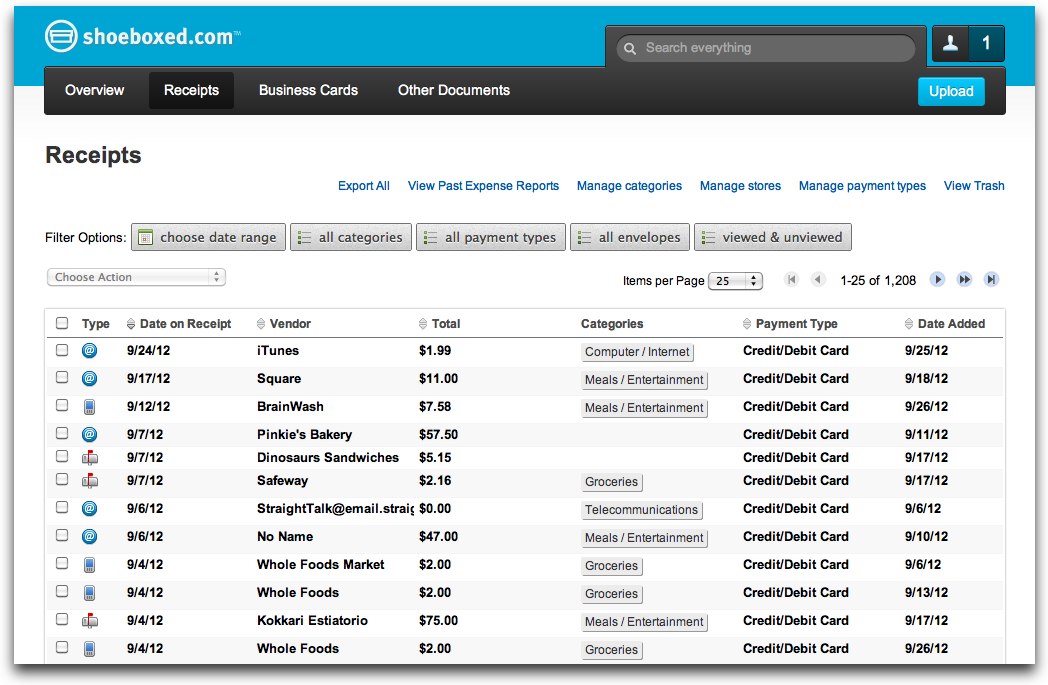Switch to Other Documents tab
Image resolution: width=1048 pixels, height=685 pixels.
point(454,90)
